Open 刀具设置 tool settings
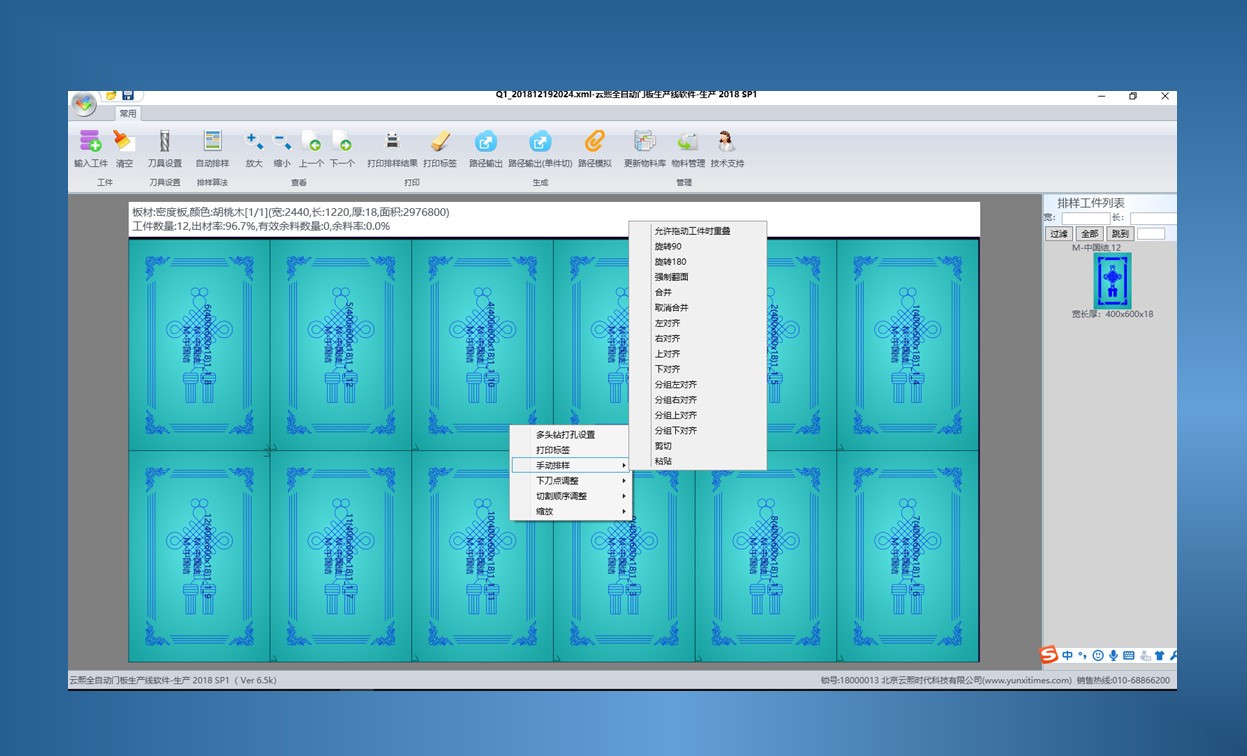The width and height of the screenshot is (1247, 756). [x=165, y=142]
